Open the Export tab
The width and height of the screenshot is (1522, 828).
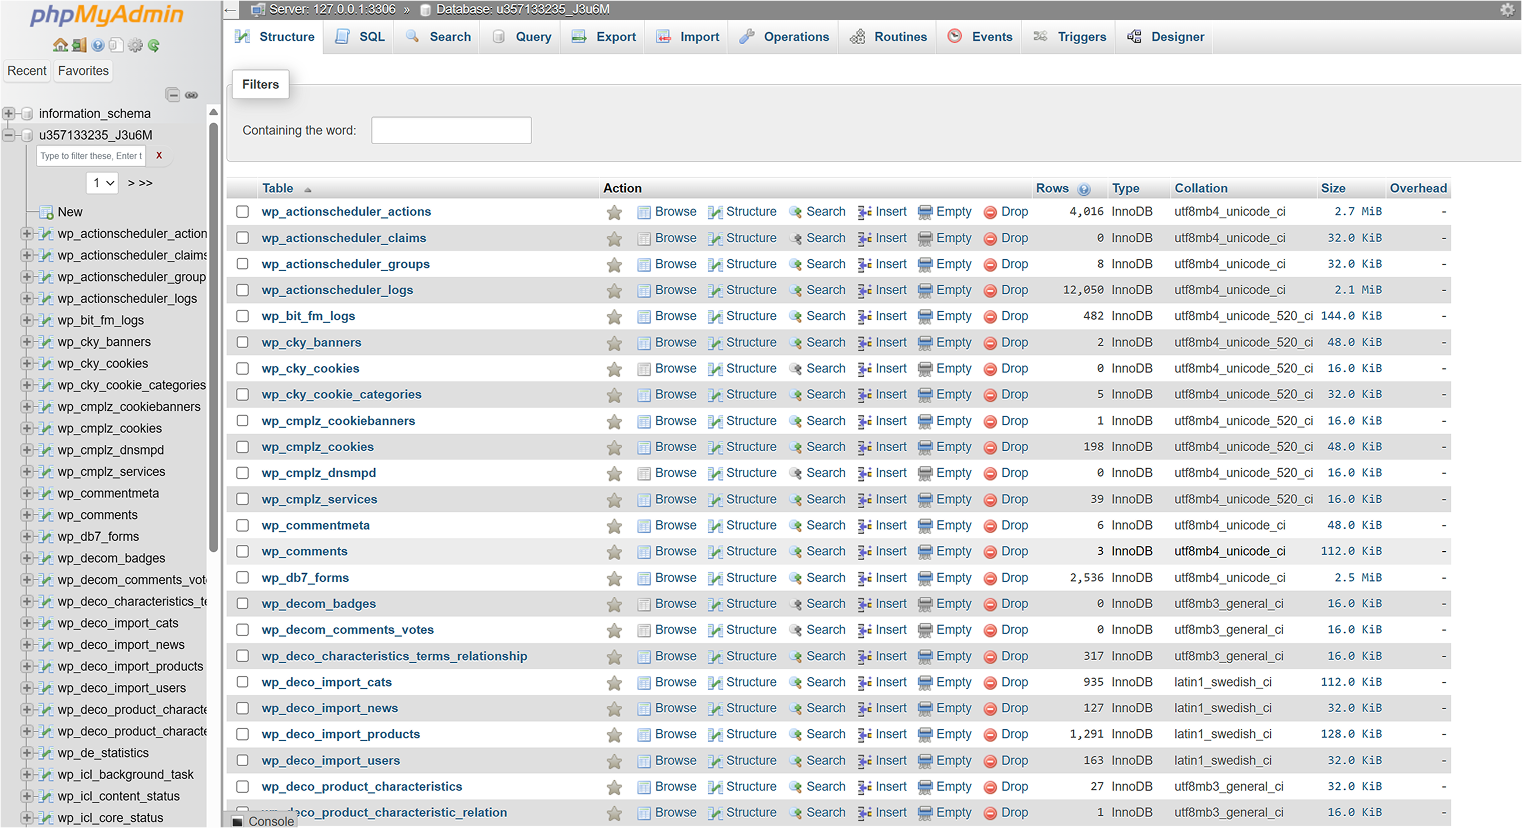[604, 37]
